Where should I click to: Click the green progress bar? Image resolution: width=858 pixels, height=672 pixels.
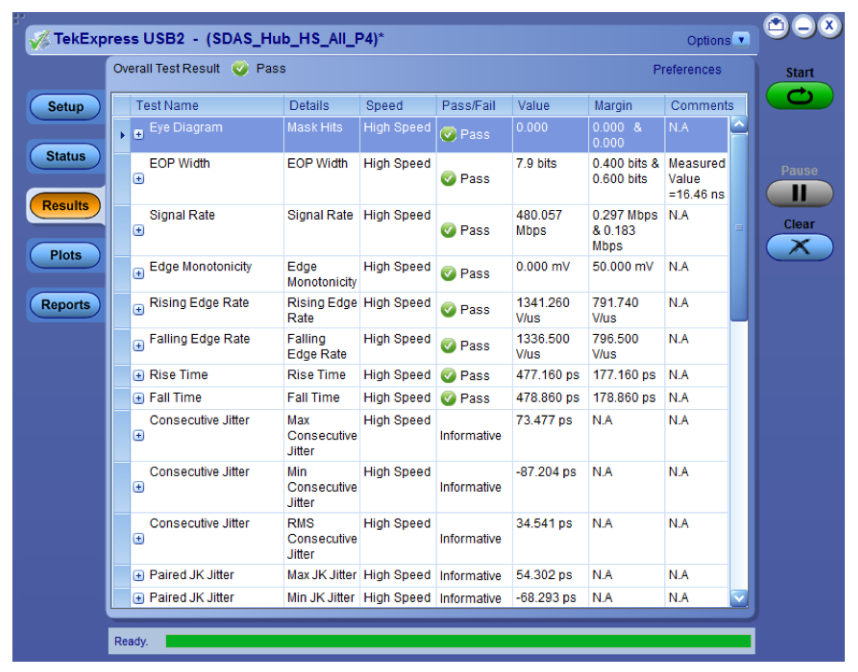click(x=458, y=641)
